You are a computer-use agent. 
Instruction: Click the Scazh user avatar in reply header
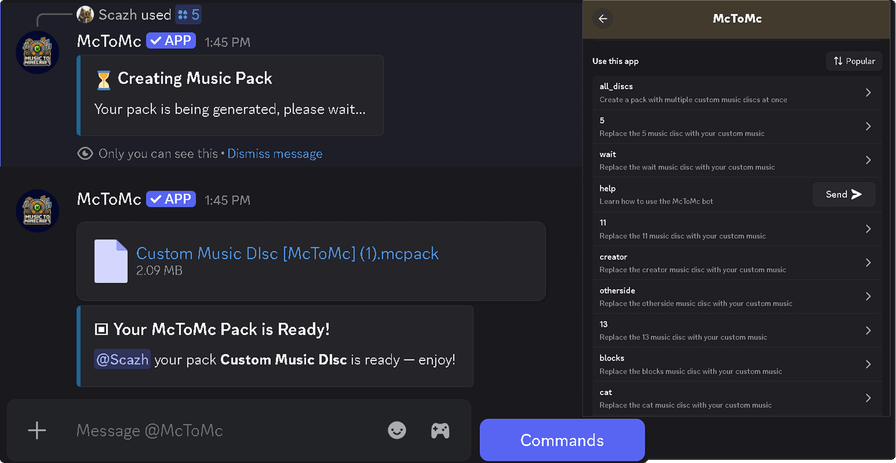click(86, 14)
